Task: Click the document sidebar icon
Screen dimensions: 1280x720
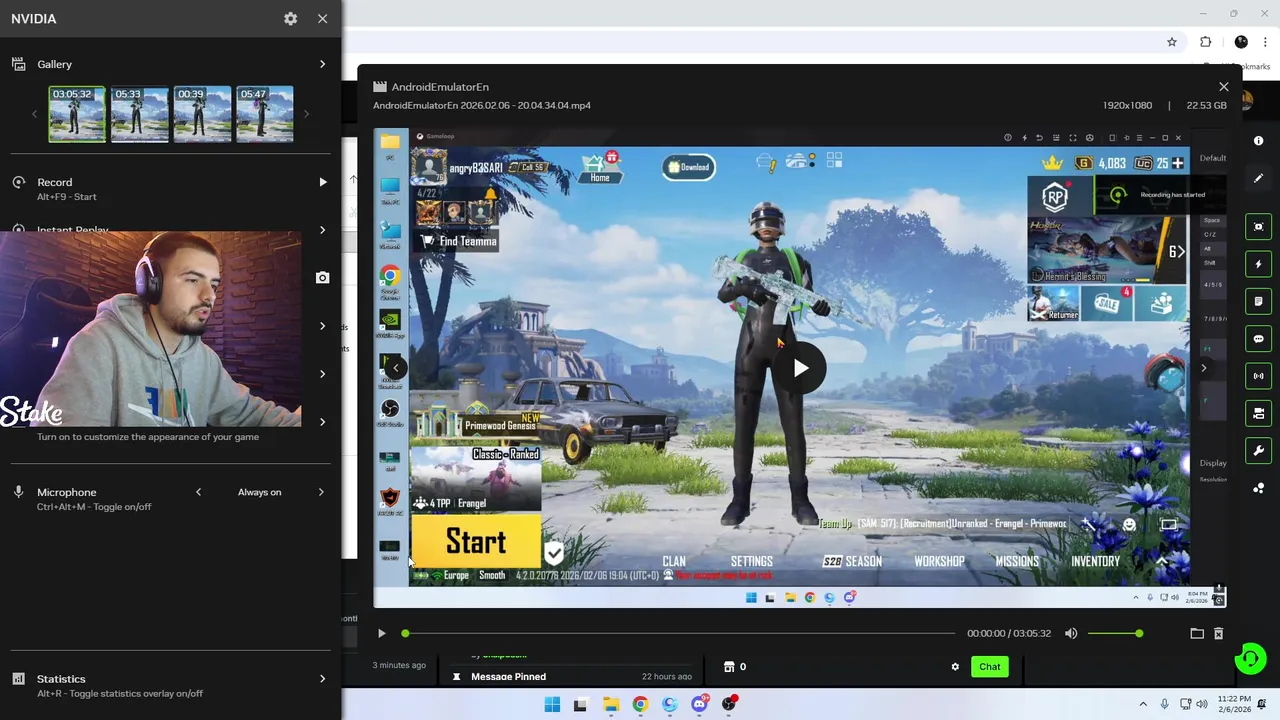Action: pyautogui.click(x=1259, y=301)
